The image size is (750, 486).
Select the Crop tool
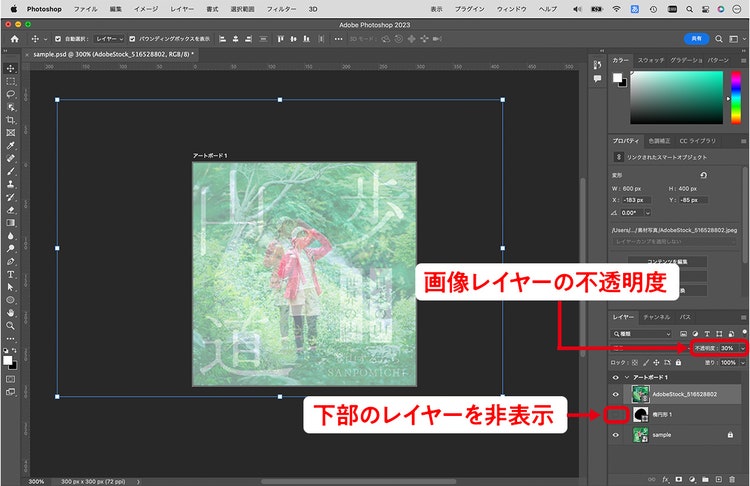11,120
